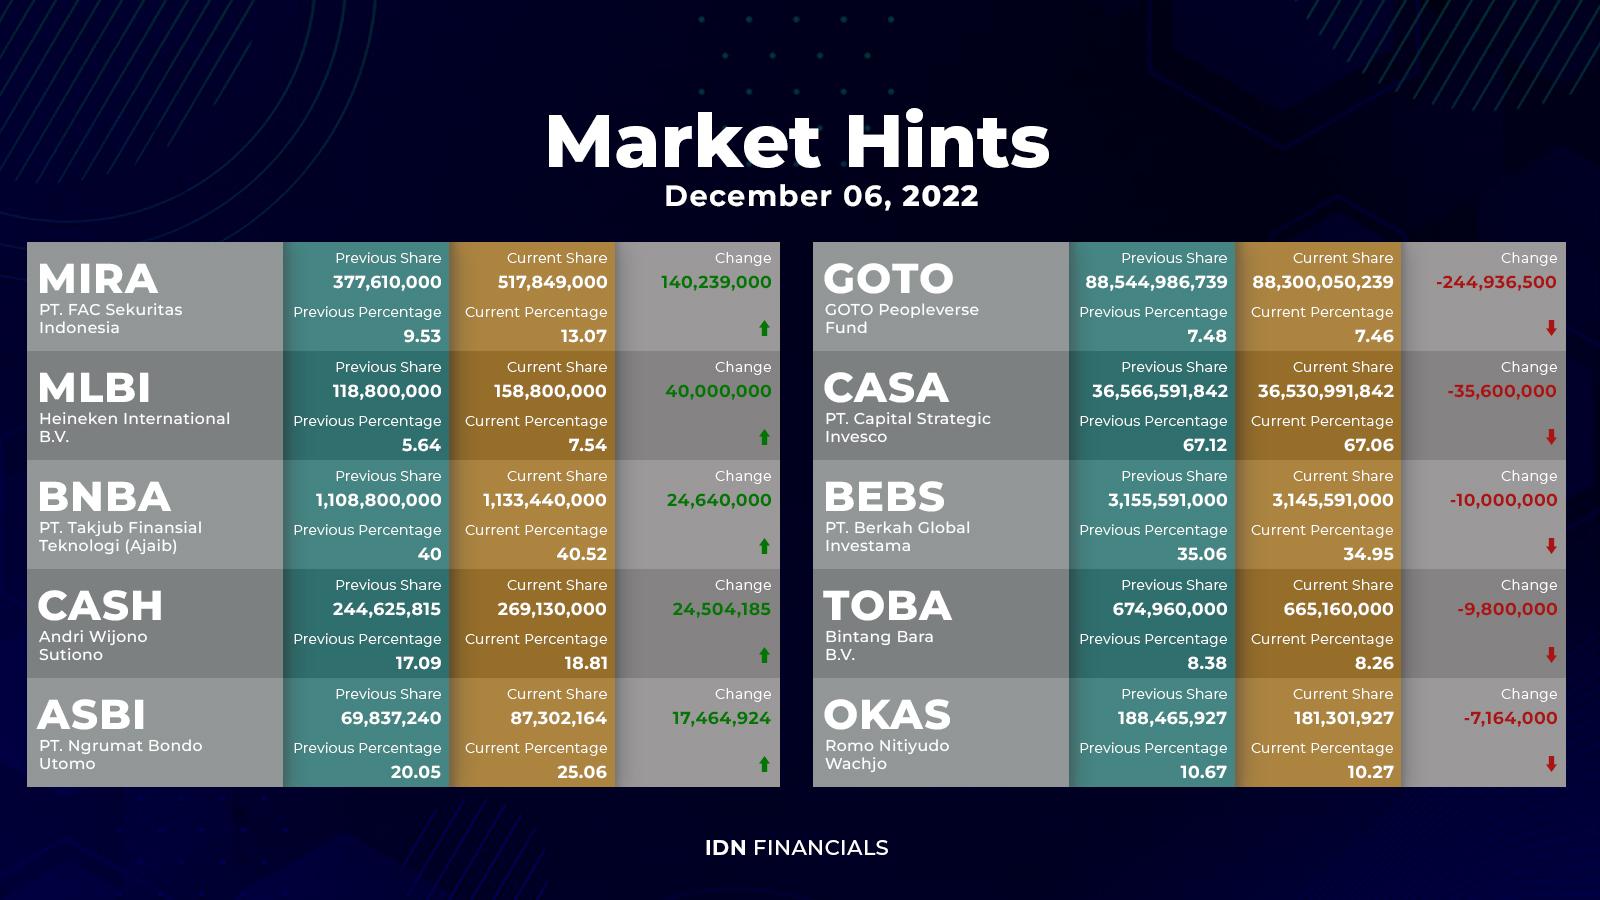Select the December 06, 2022 date
This screenshot has width=1600, height=900.
822,196
